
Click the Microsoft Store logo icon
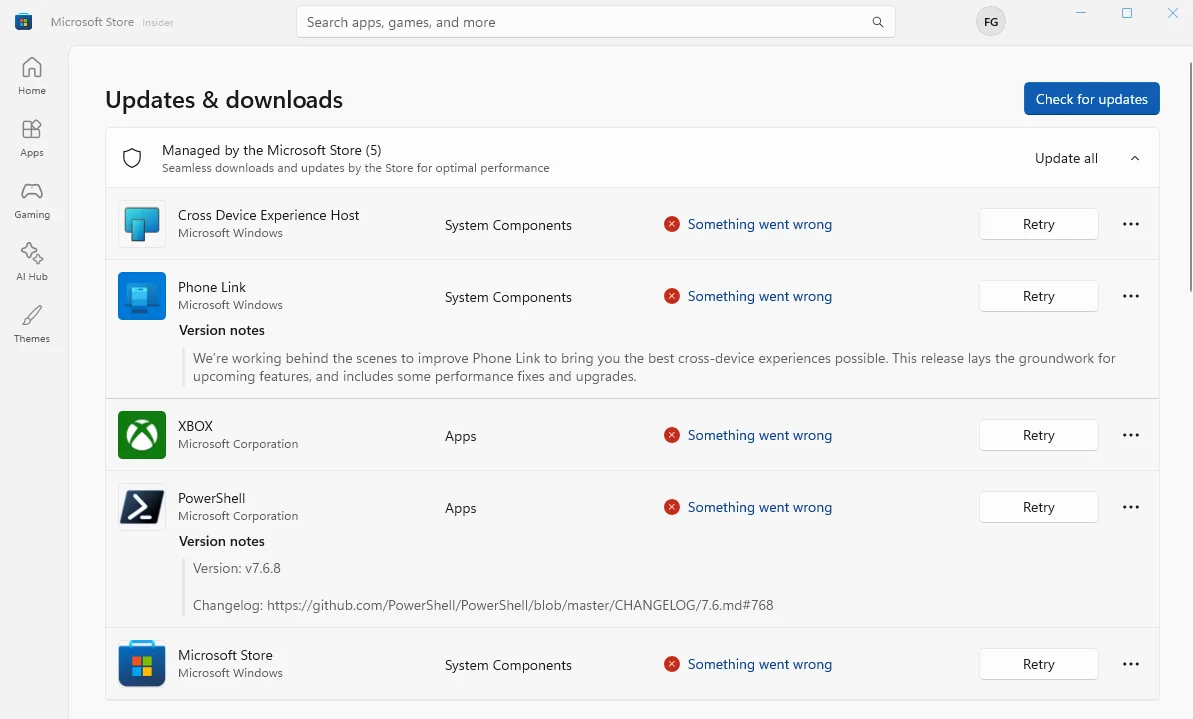[x=24, y=21]
